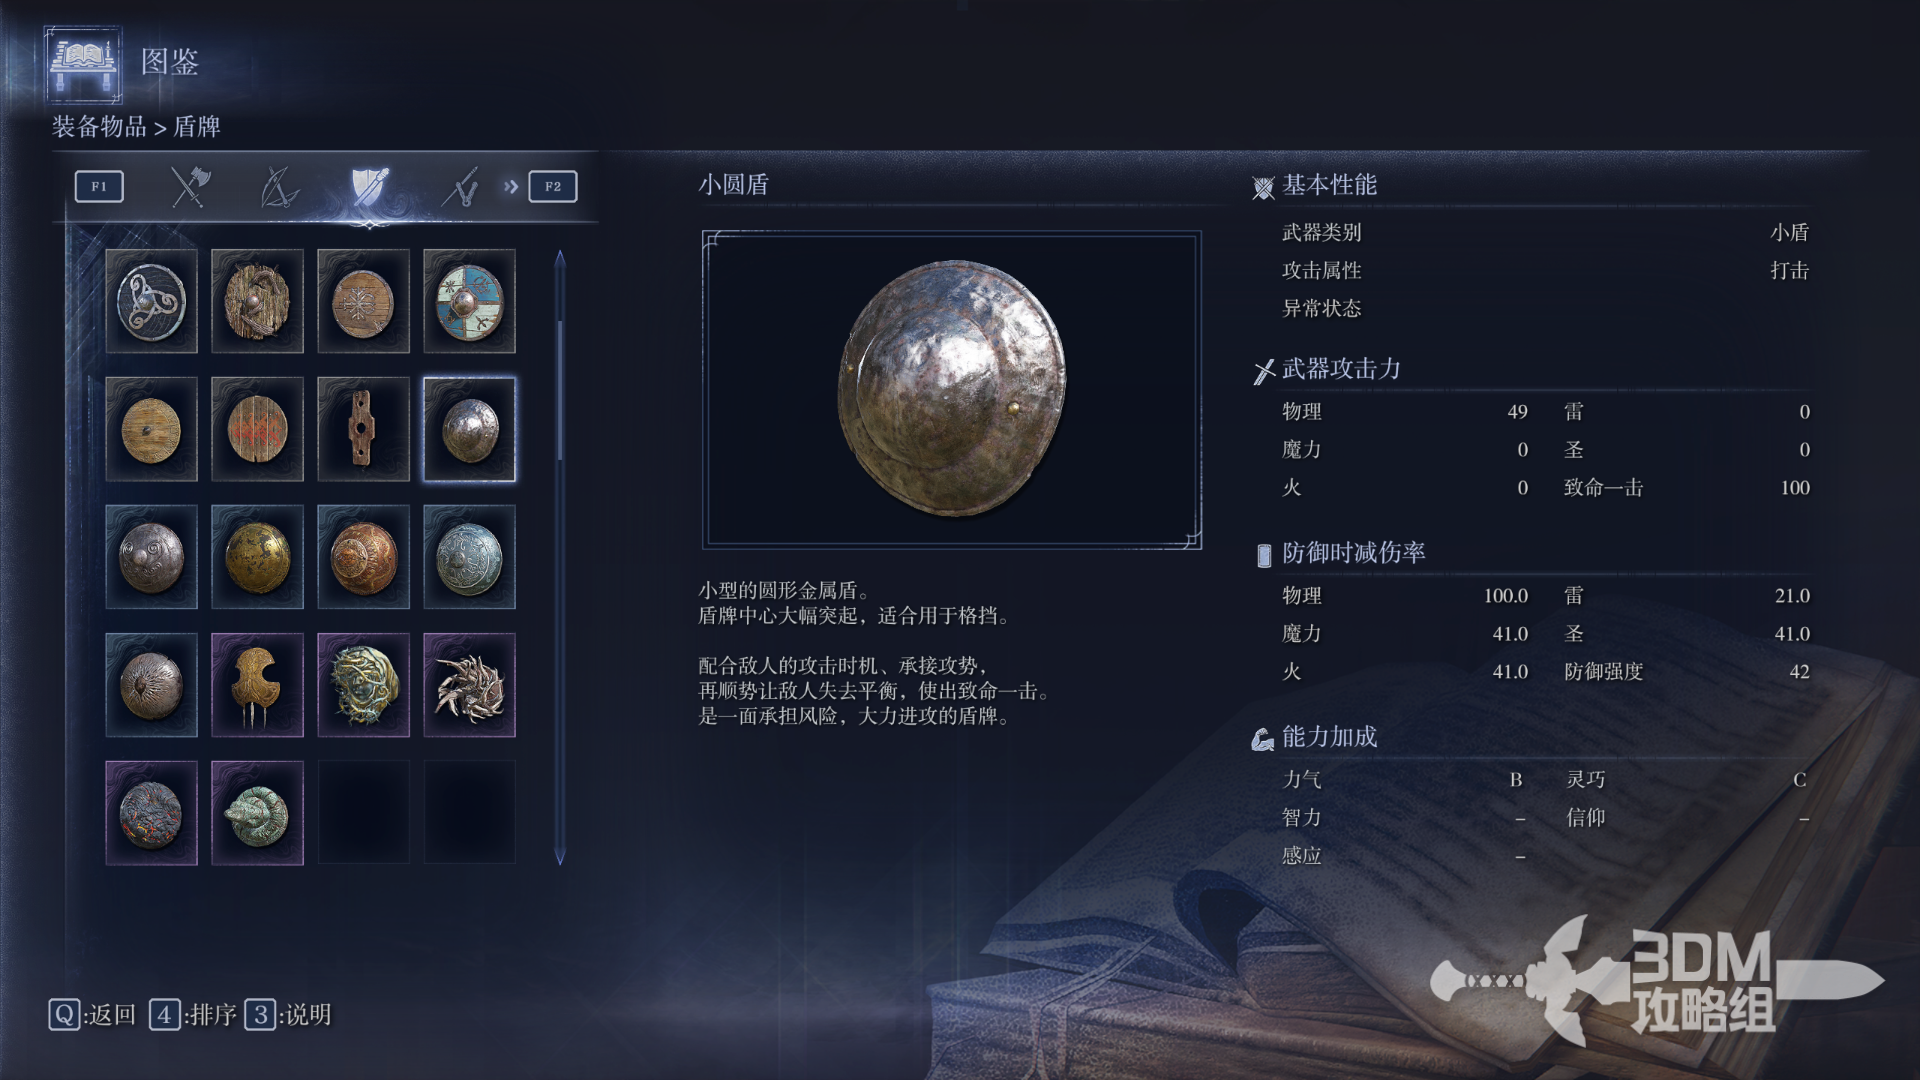
Task: Open the sword and staff category tab
Action: point(460,187)
